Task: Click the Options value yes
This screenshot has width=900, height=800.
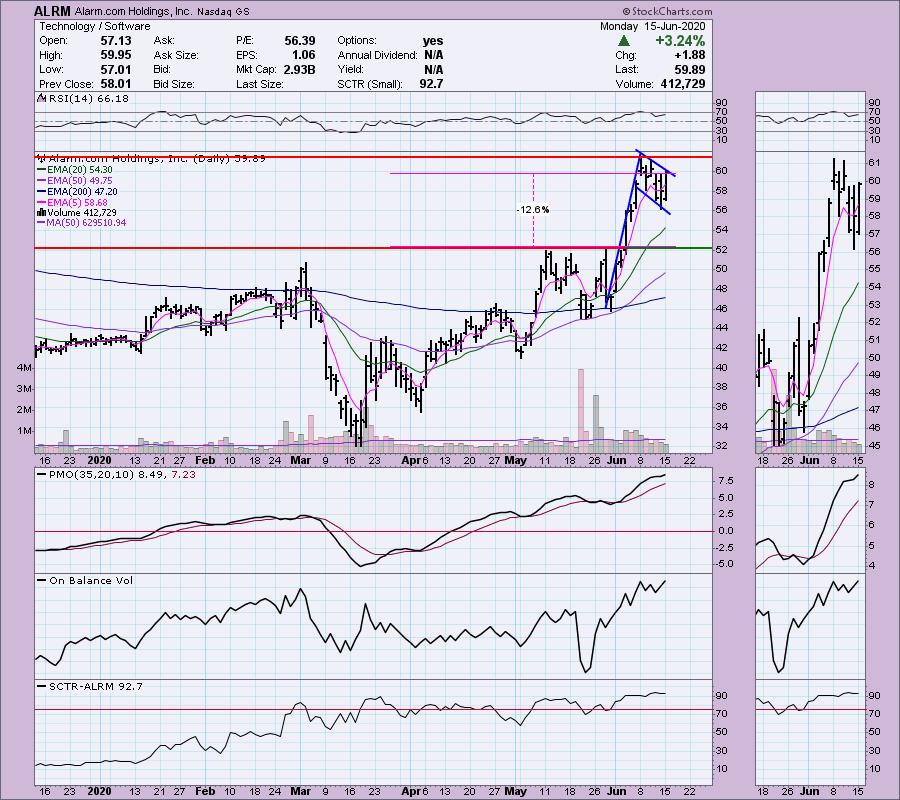Action: (x=433, y=41)
